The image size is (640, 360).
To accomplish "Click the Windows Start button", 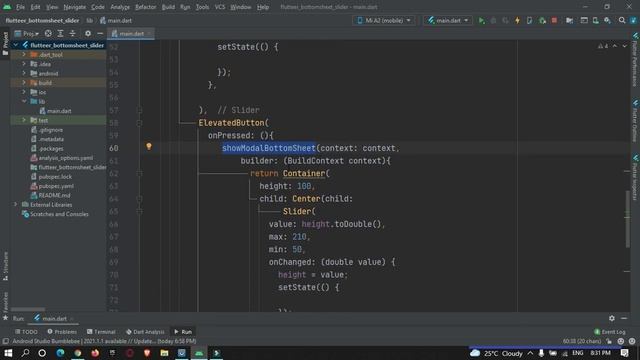I will pos(8,353).
